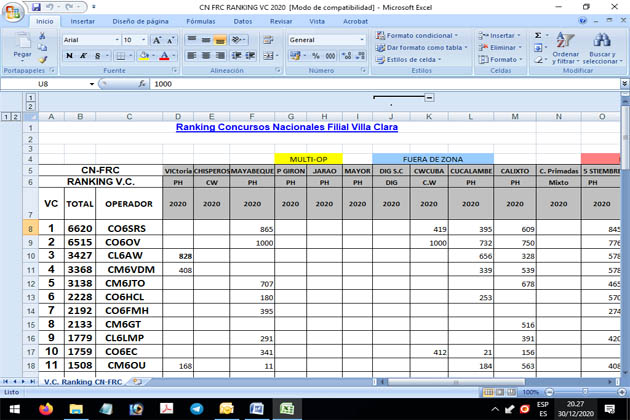Image resolution: width=630 pixels, height=420 pixels.
Task: Decrease indent in cell
Action: coord(237,55)
